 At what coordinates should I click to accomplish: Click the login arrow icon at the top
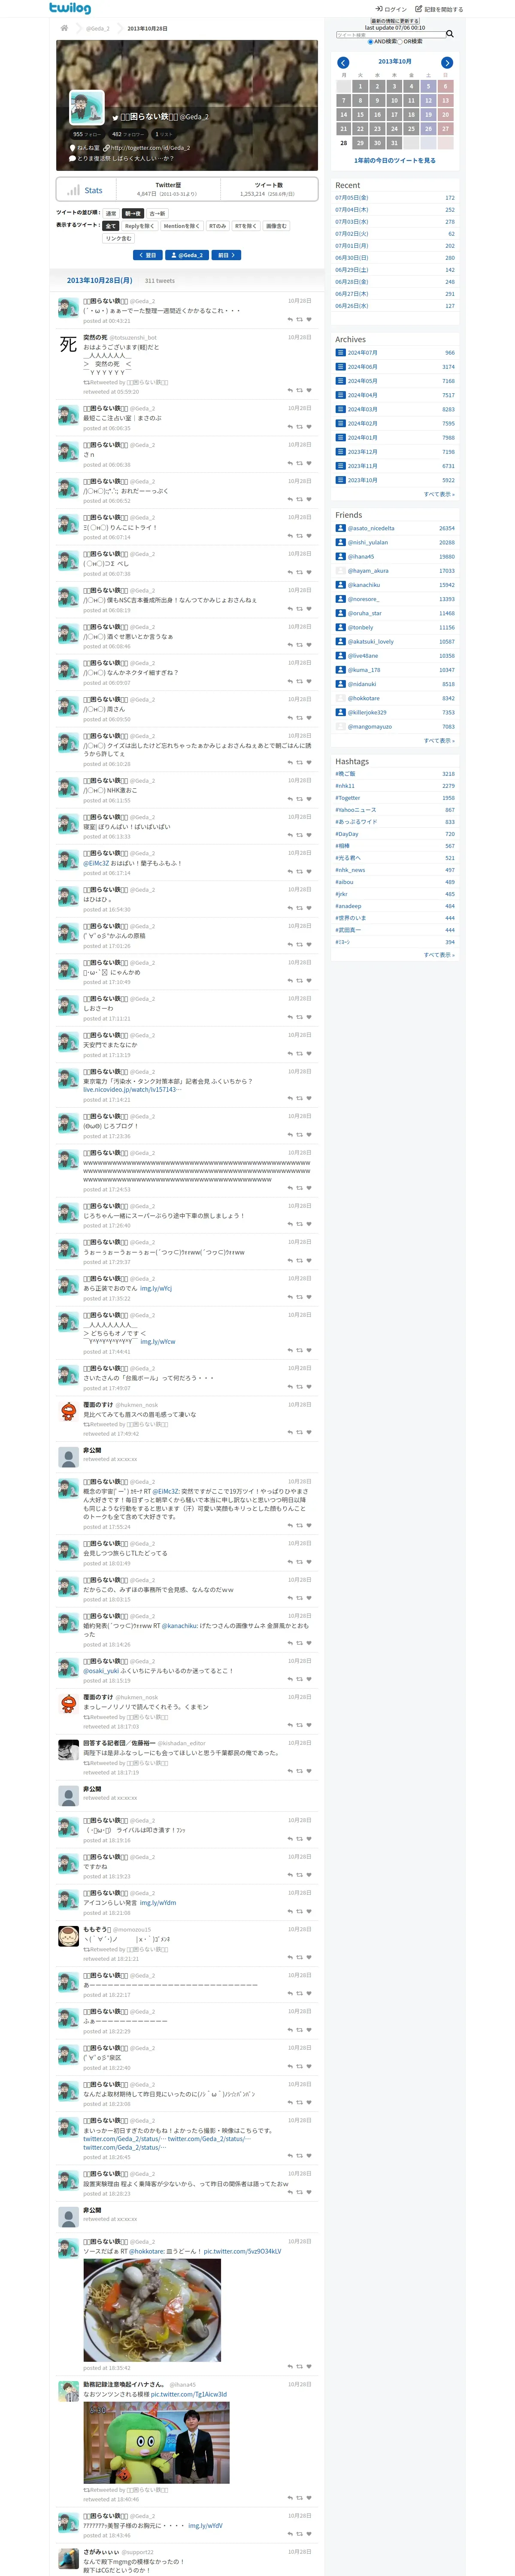[x=379, y=9]
